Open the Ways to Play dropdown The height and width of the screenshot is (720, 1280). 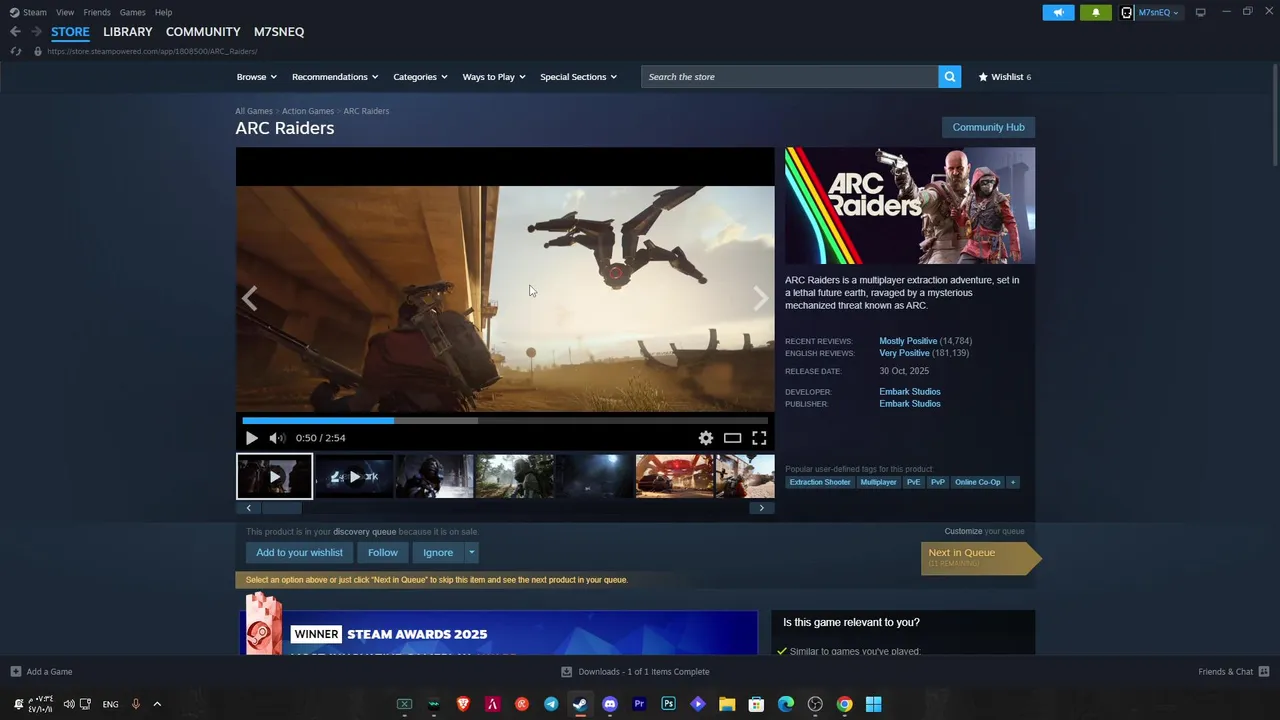click(494, 77)
